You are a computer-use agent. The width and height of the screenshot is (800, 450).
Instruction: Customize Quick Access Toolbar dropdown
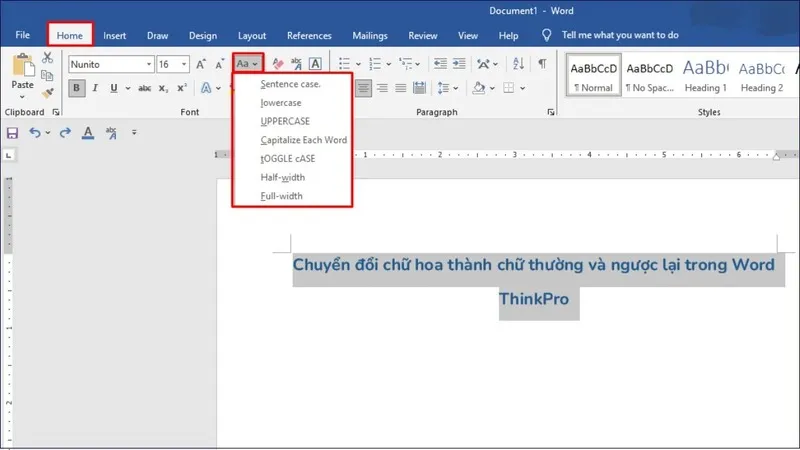(x=134, y=133)
